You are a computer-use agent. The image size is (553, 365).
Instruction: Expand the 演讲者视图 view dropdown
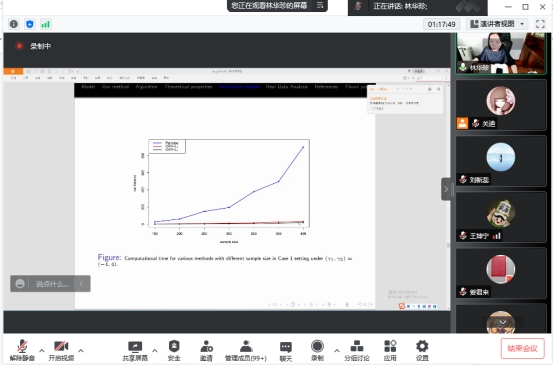coord(498,24)
